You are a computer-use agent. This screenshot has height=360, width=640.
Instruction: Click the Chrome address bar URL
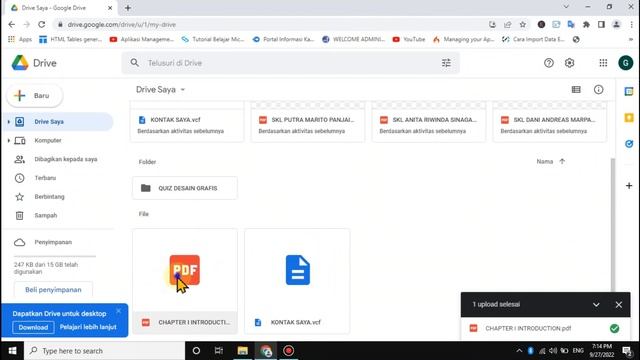click(x=122, y=24)
